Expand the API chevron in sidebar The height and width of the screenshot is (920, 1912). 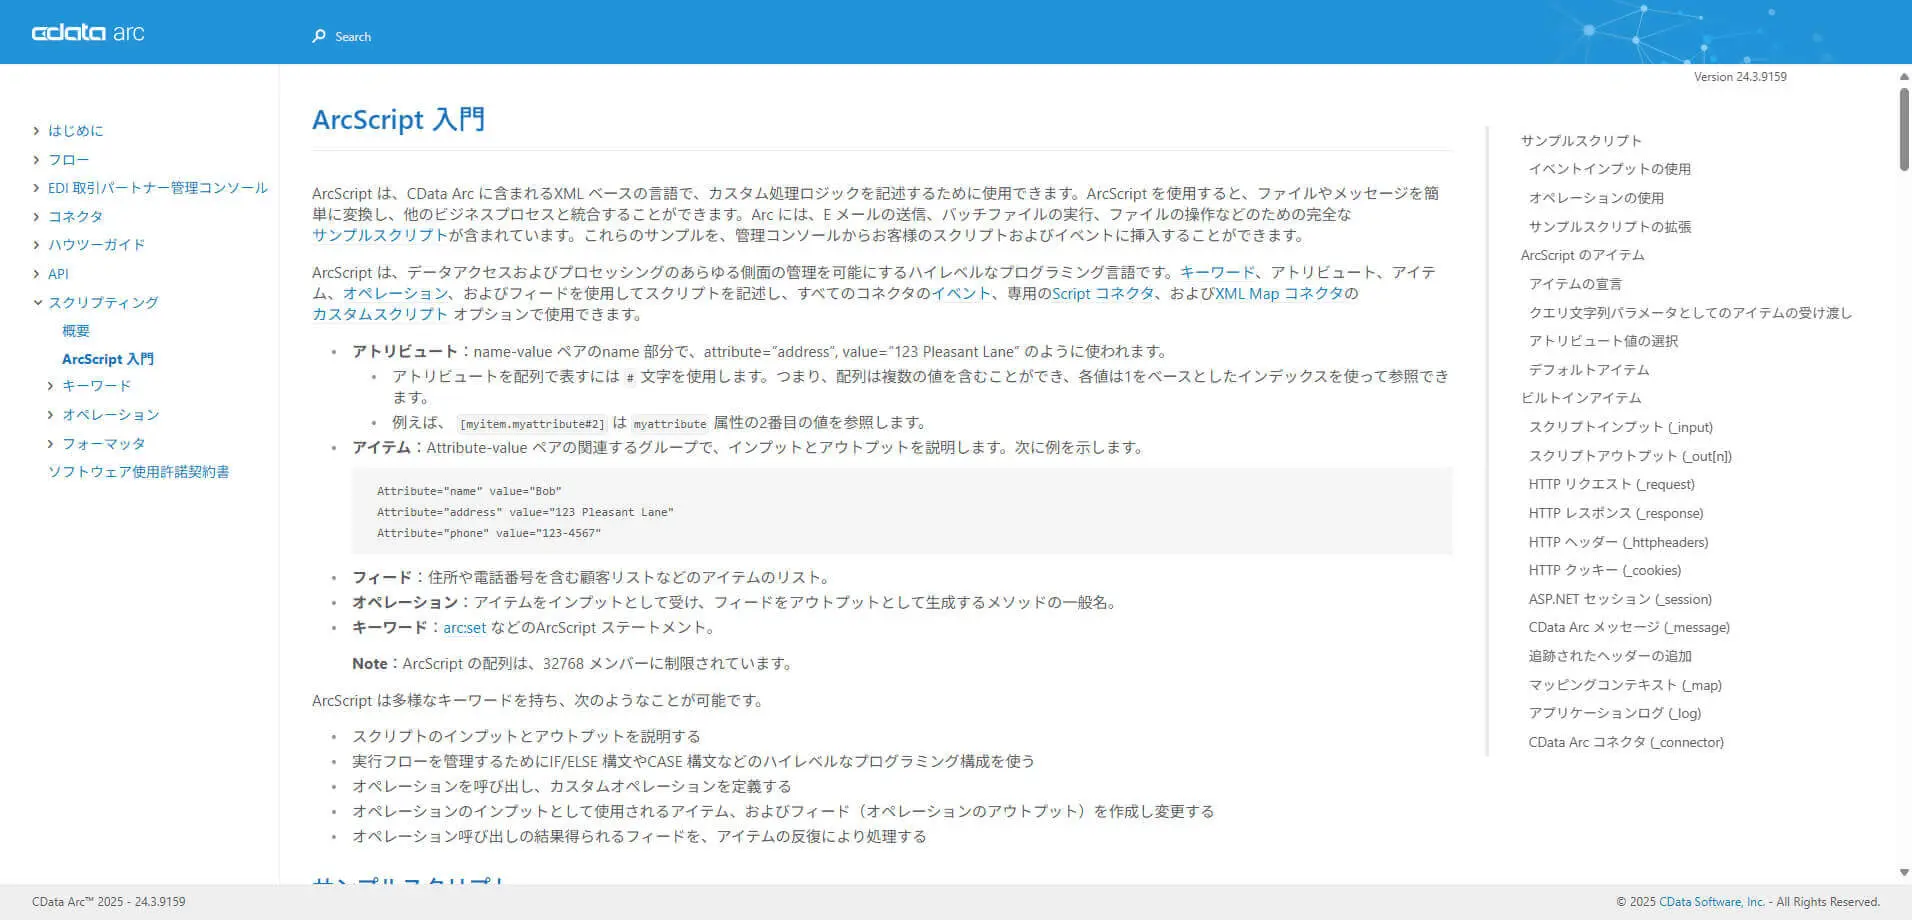tap(37, 274)
